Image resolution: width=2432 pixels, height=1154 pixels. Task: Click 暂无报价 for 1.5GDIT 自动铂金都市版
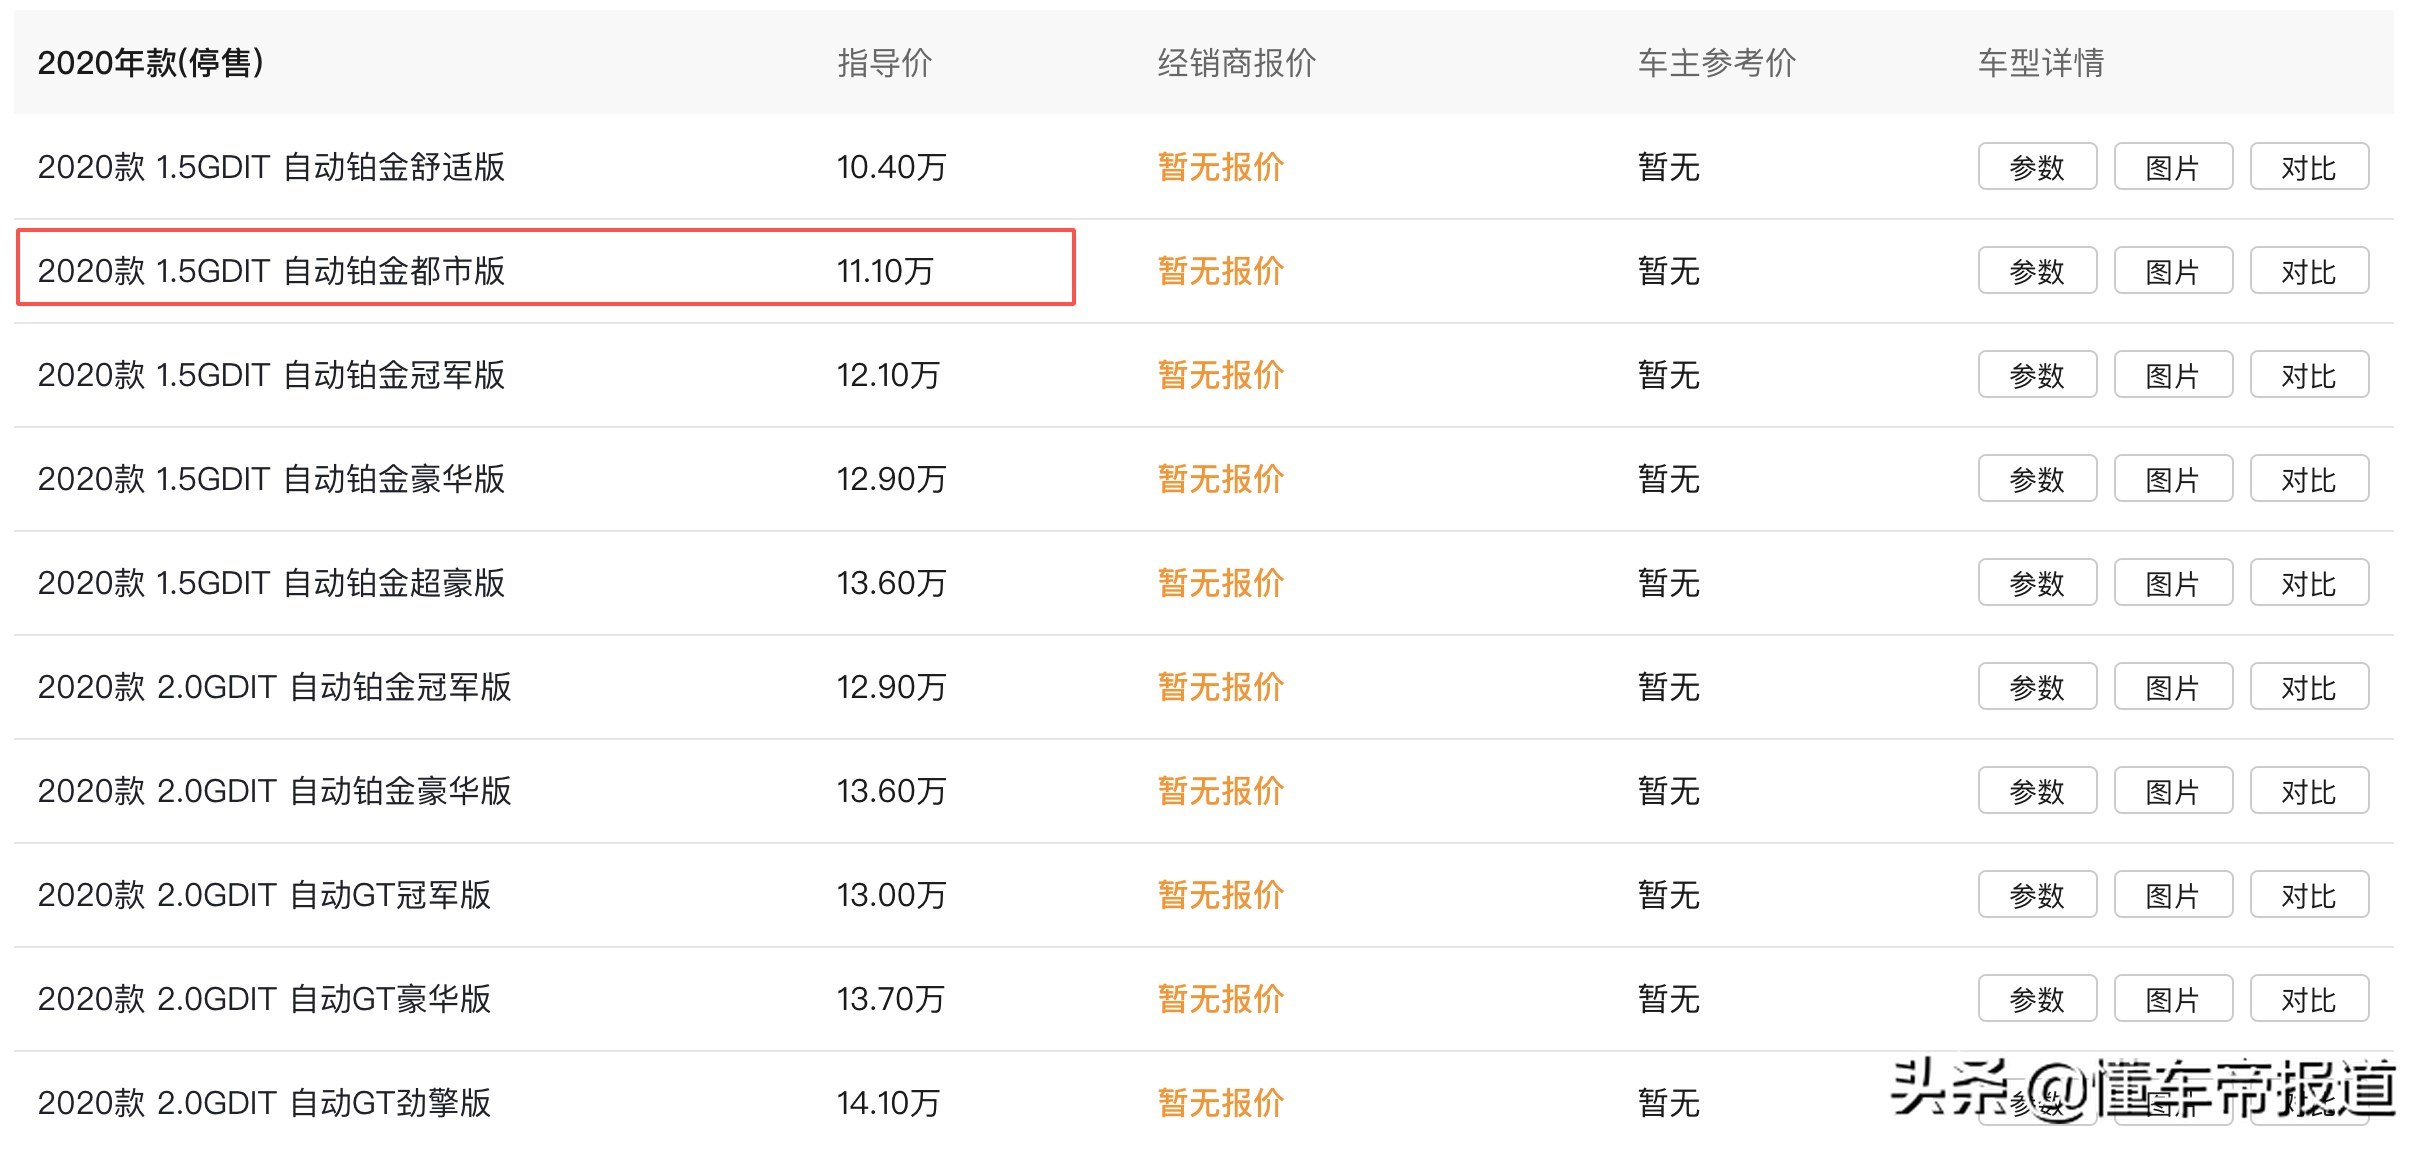(x=1220, y=271)
